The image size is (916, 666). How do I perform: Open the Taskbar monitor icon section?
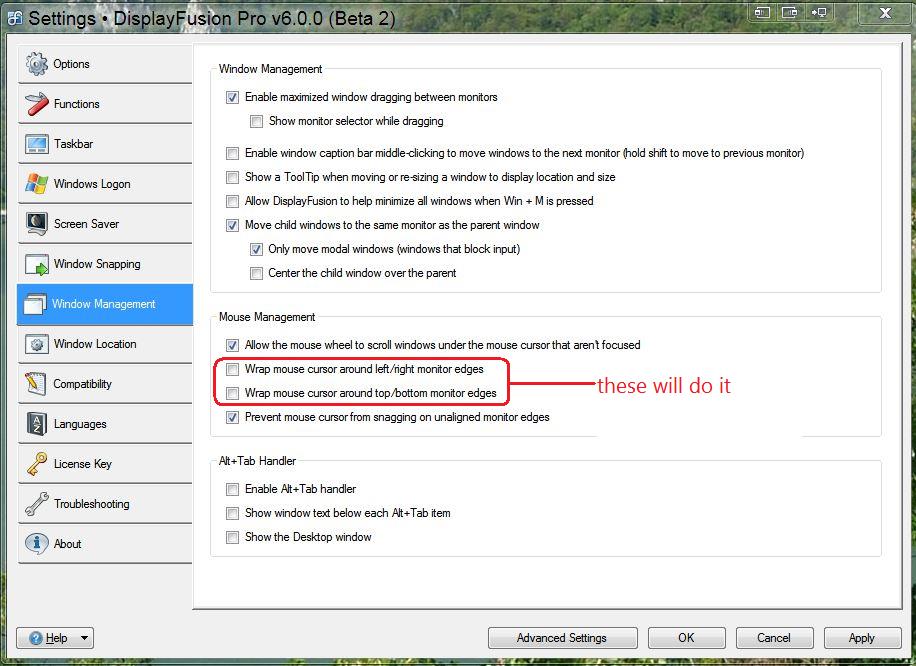pyautogui.click(x=37, y=144)
